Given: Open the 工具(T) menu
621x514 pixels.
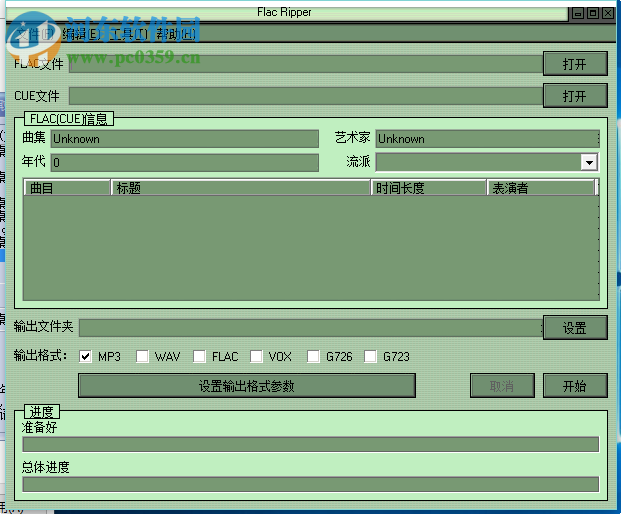Looking at the screenshot, I should (128, 34).
